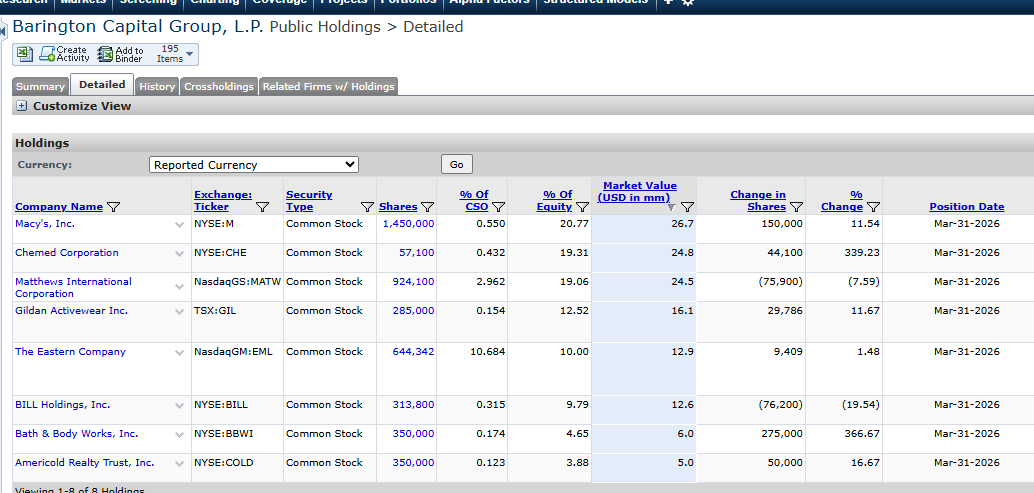Open filter for Market Value column
Image resolution: width=1034 pixels, height=493 pixels.
click(687, 207)
